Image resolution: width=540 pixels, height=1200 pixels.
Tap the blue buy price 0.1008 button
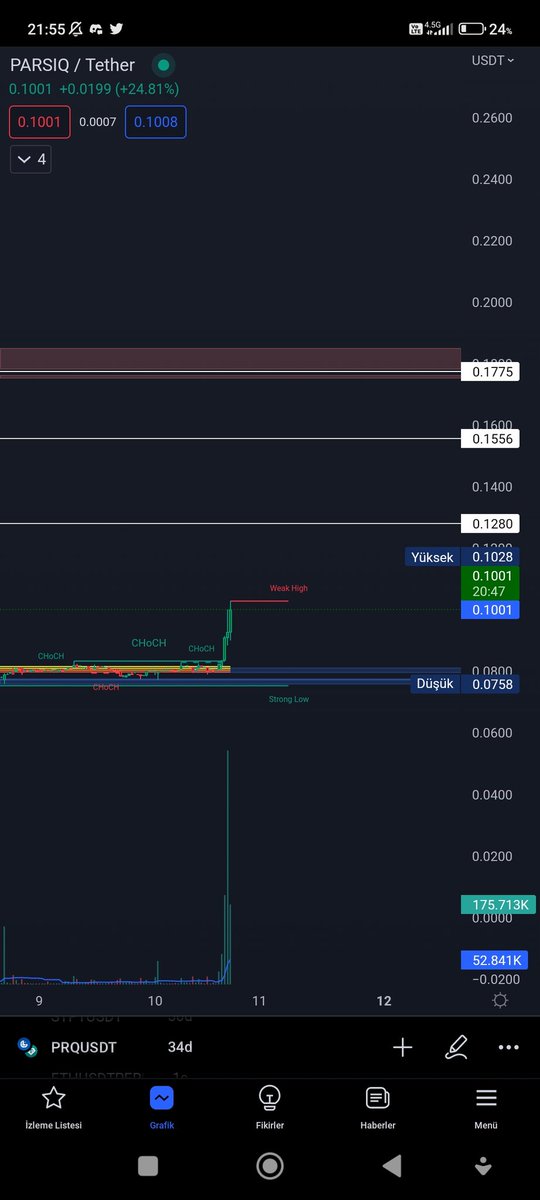tap(155, 122)
